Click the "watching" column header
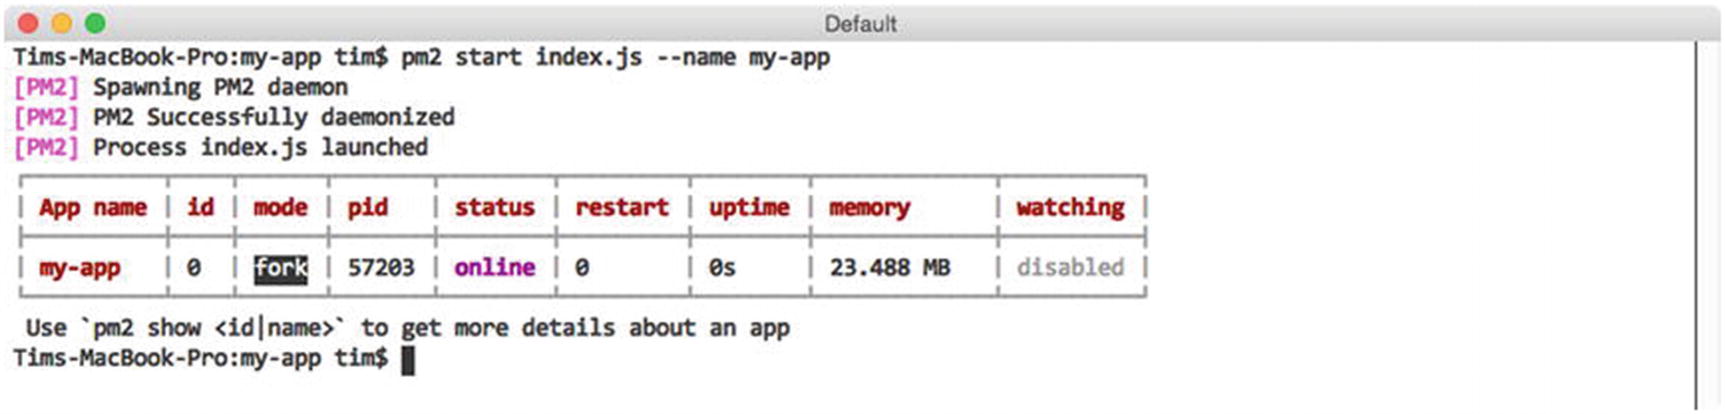1725x414 pixels. click(x=1070, y=208)
